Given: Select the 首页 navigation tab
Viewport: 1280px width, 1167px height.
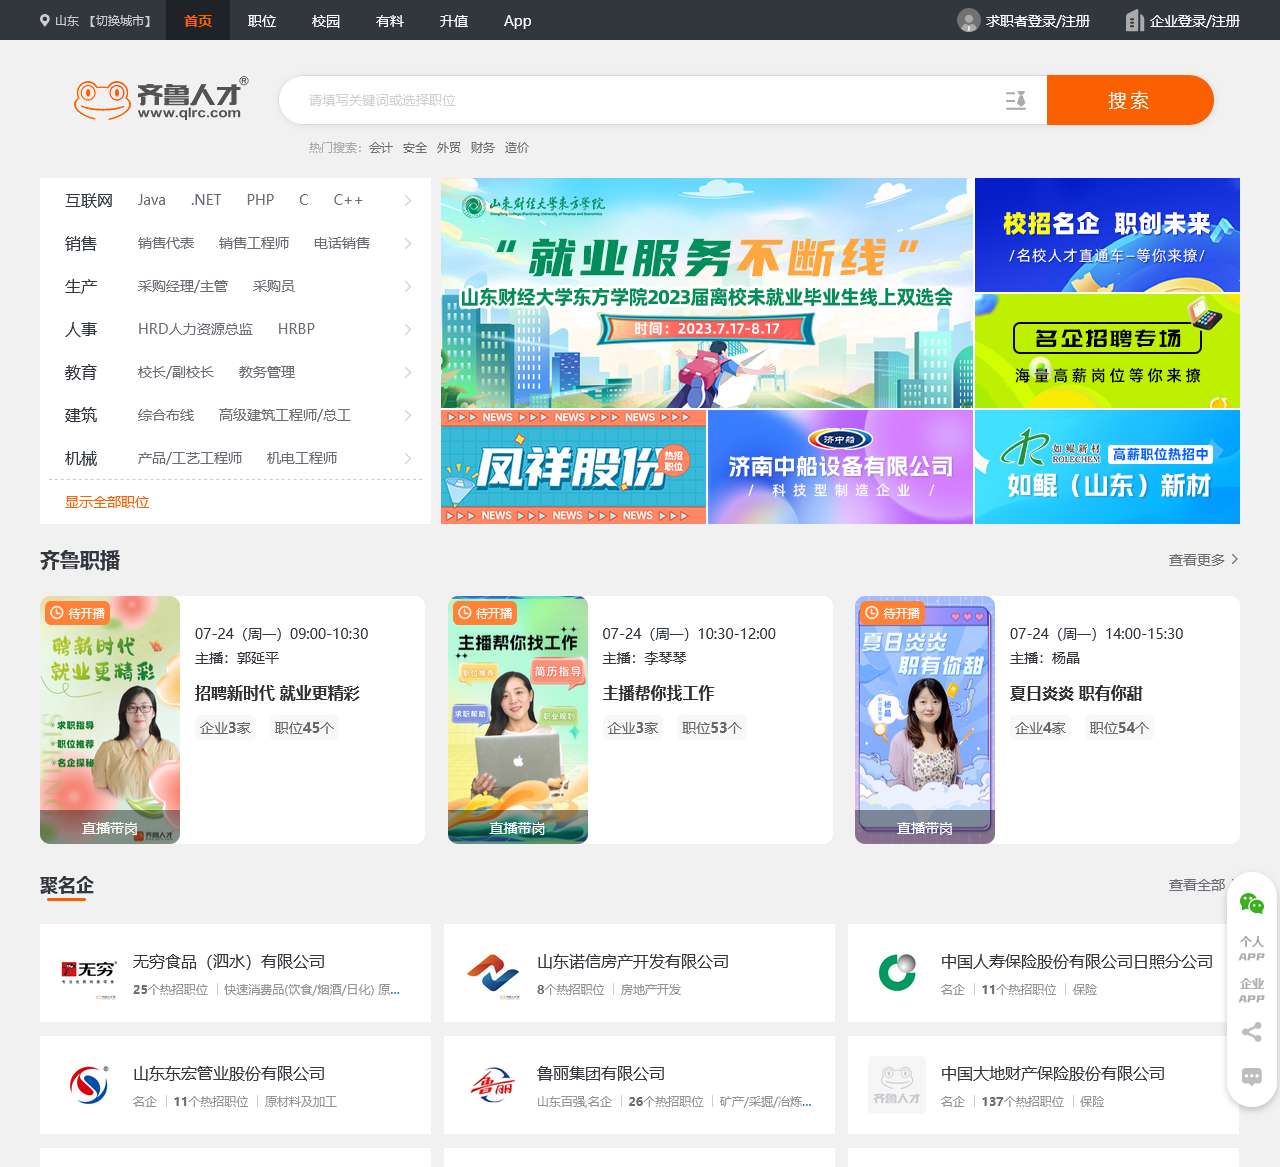Looking at the screenshot, I should 198,20.
